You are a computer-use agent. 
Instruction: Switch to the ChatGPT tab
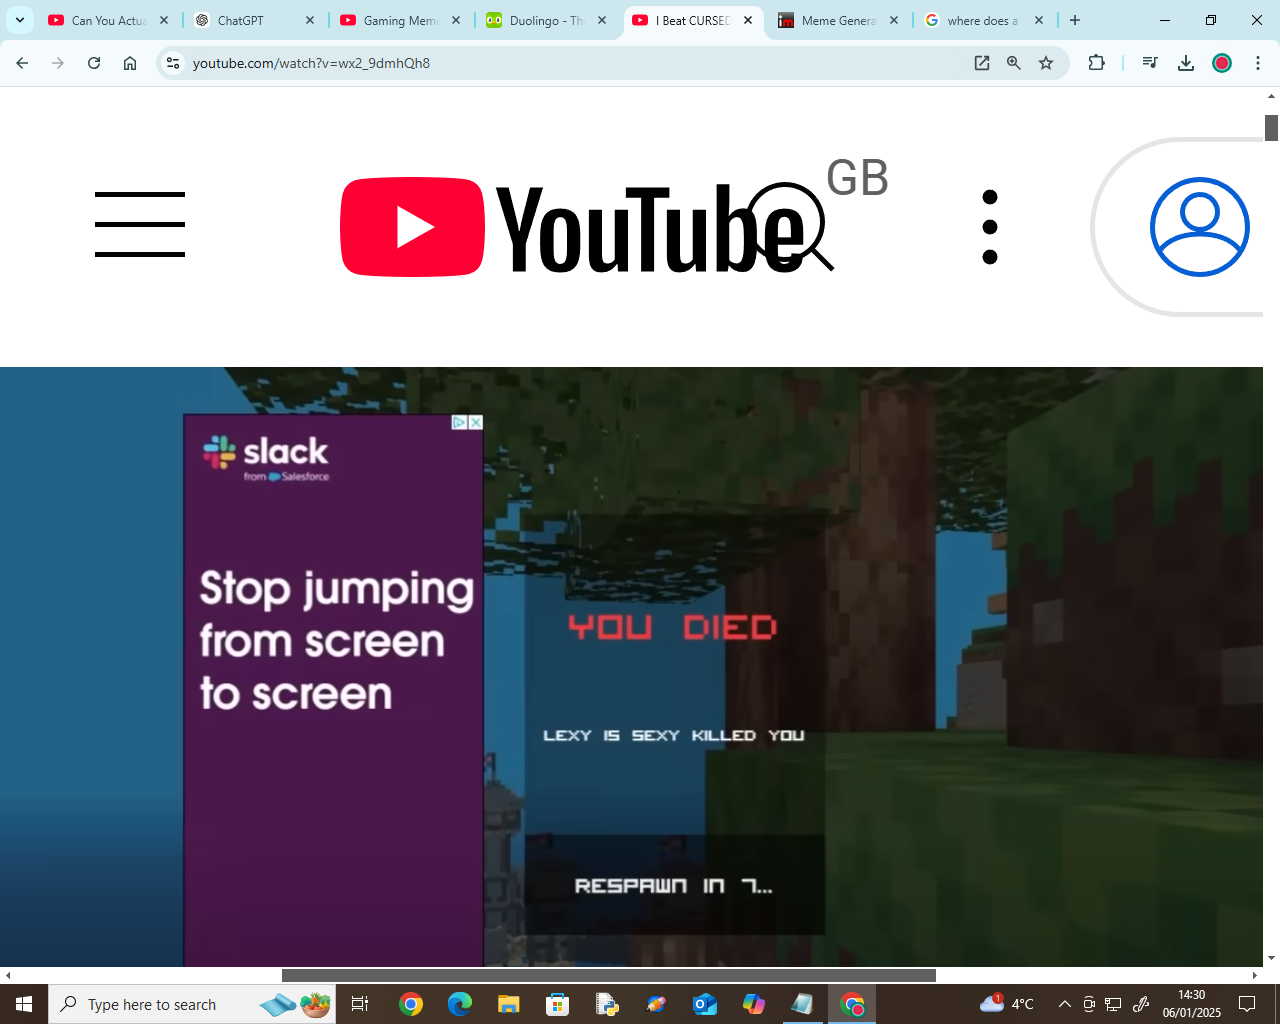[254, 20]
